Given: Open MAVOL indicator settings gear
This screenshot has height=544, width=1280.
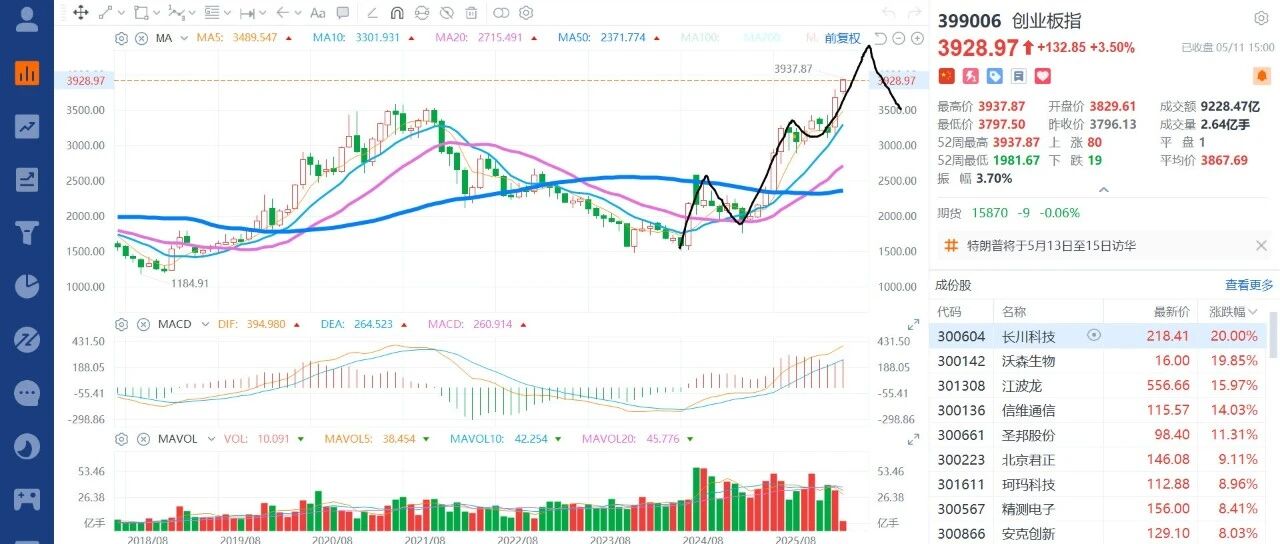Looking at the screenshot, I should point(122,438).
